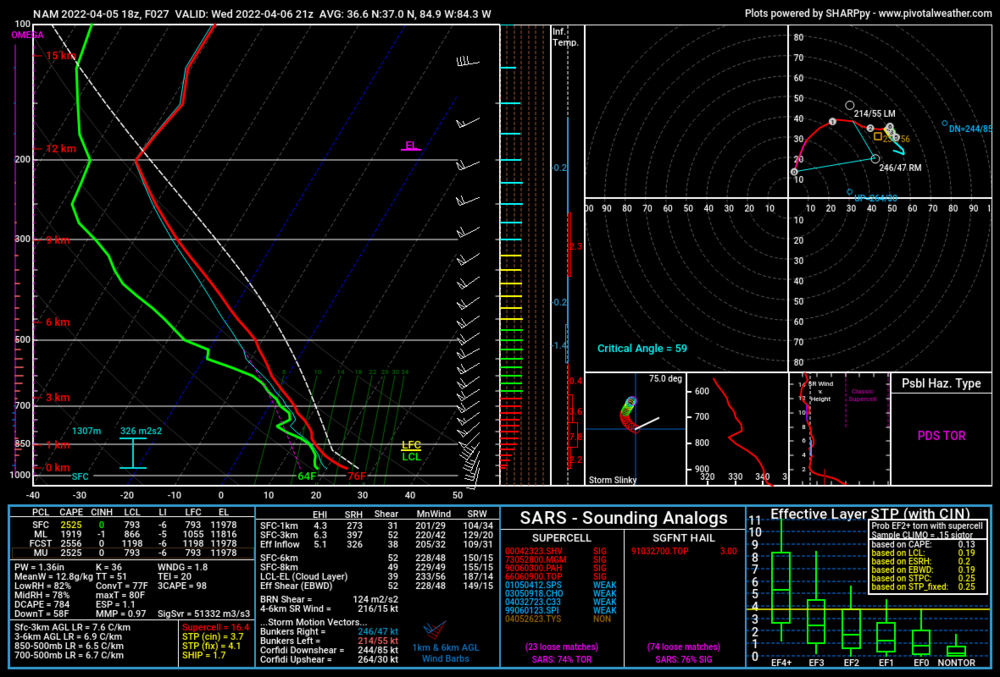The height and width of the screenshot is (677, 1000).
Task: Click the 'Classic Supercell' label in SR wind panel
Action: click(862, 395)
